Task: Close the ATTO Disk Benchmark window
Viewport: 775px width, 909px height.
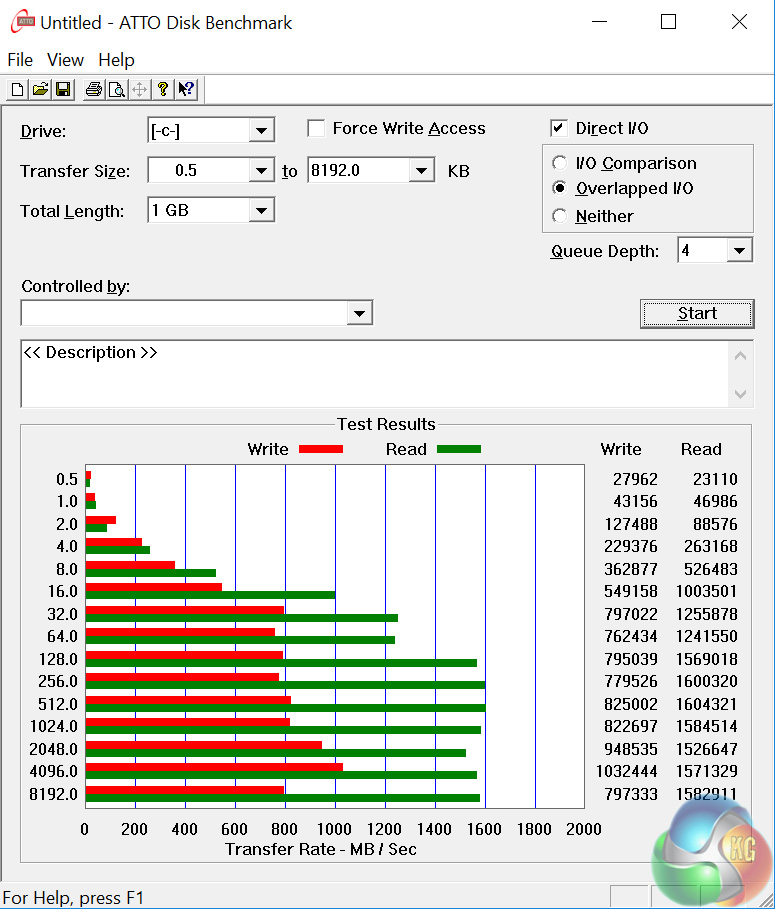Action: pos(739,22)
